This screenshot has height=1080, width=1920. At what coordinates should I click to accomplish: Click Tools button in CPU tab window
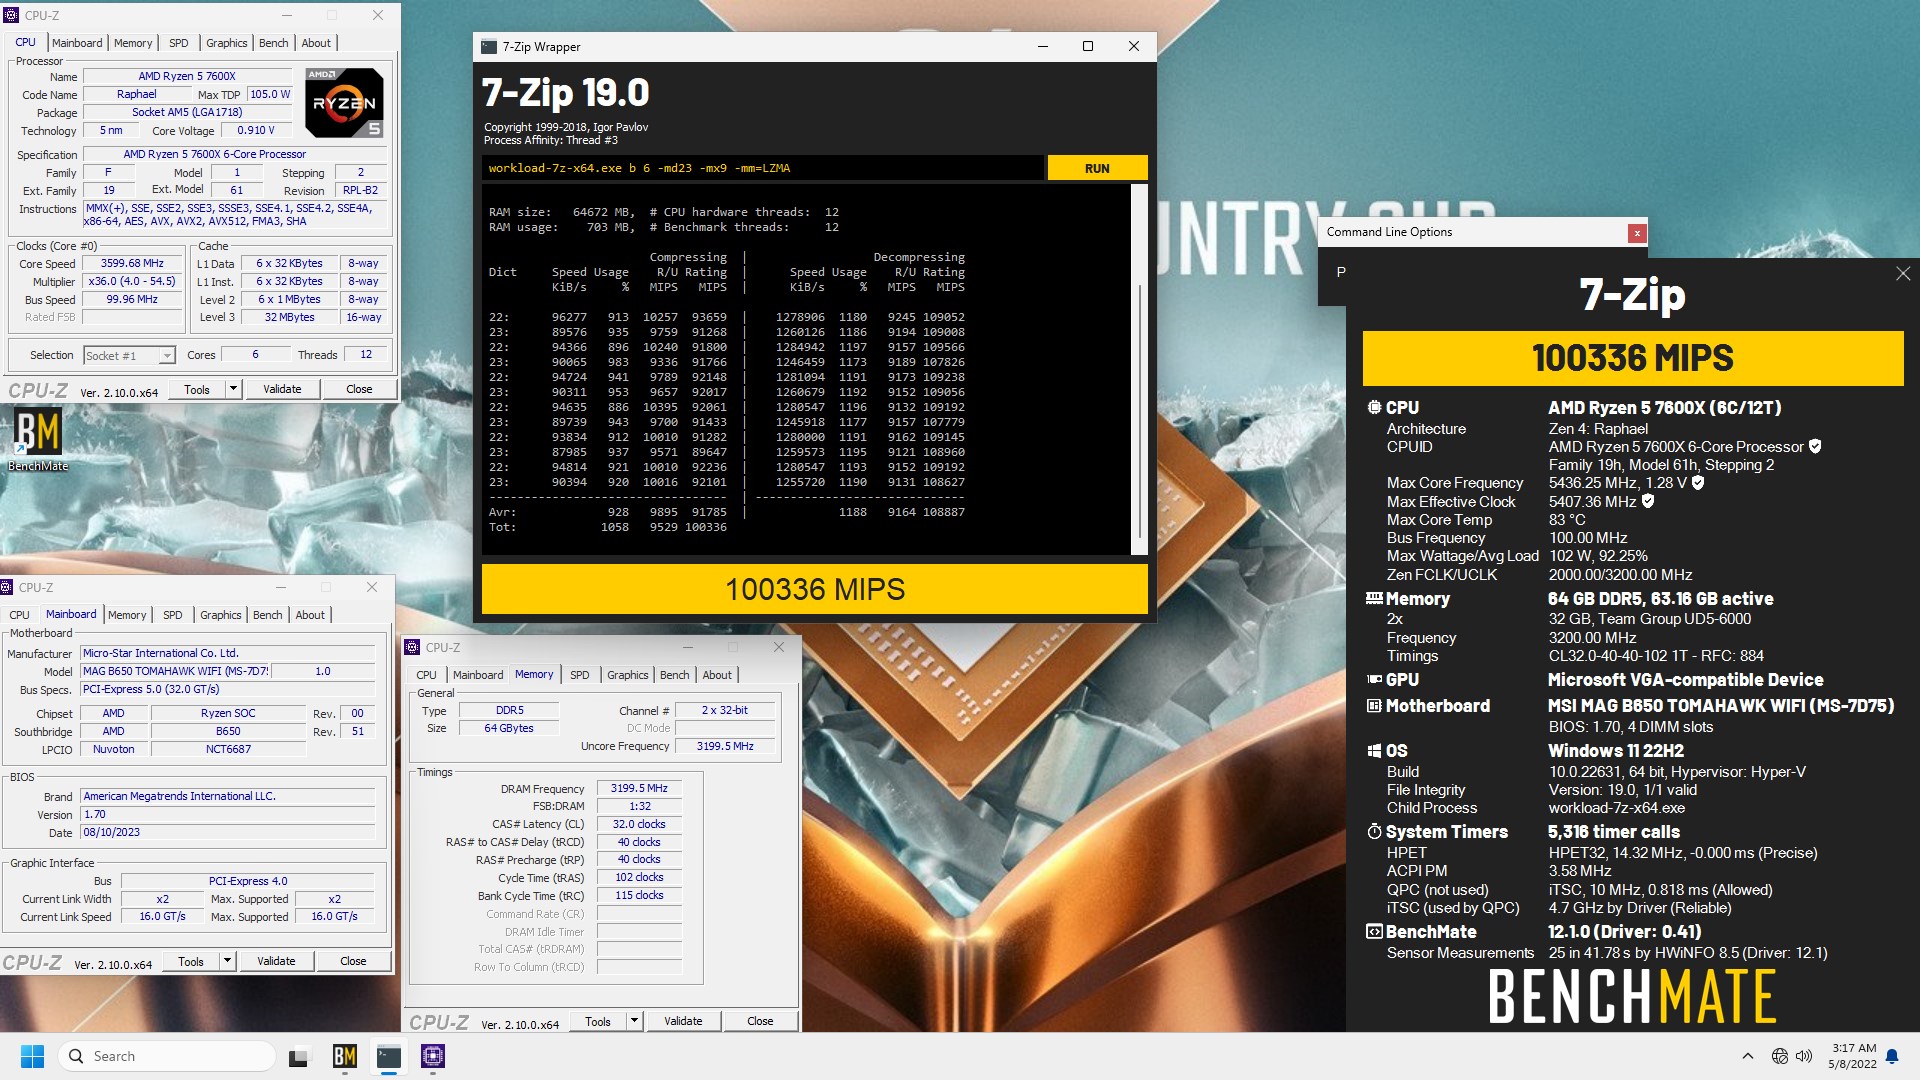tap(197, 389)
